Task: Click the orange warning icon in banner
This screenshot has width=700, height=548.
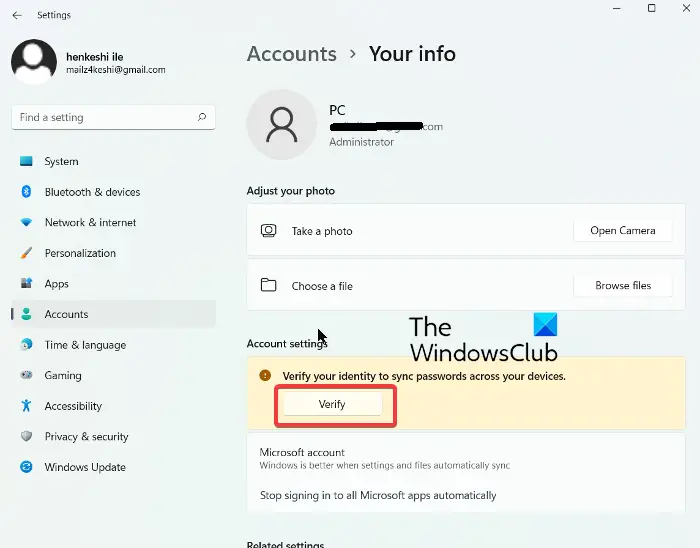Action: [x=265, y=375]
